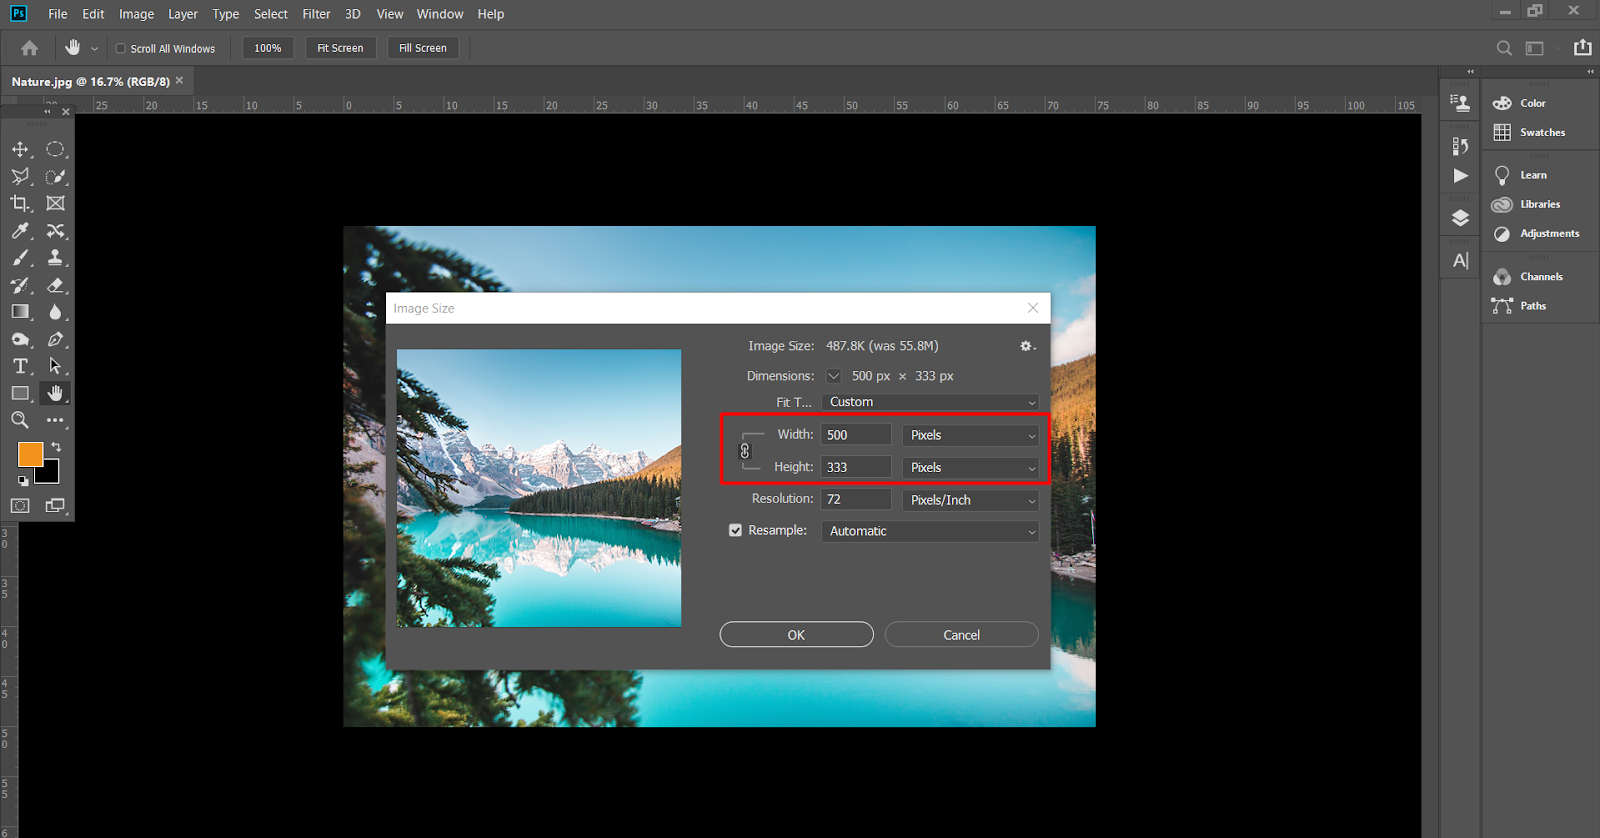Open the Layers panel icon
This screenshot has width=1600, height=838.
(x=1460, y=218)
